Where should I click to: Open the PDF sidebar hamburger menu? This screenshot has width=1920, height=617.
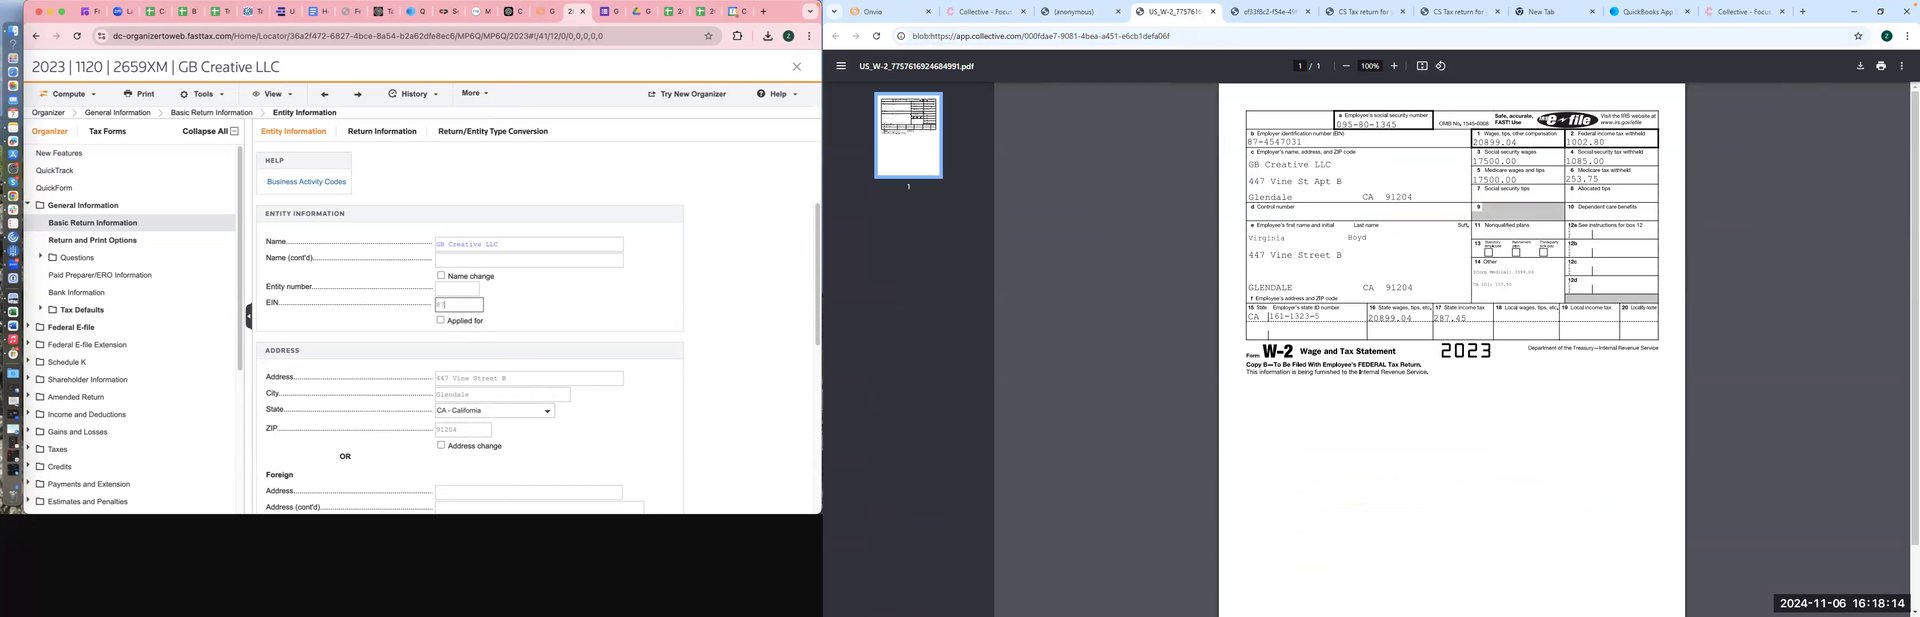tap(841, 66)
